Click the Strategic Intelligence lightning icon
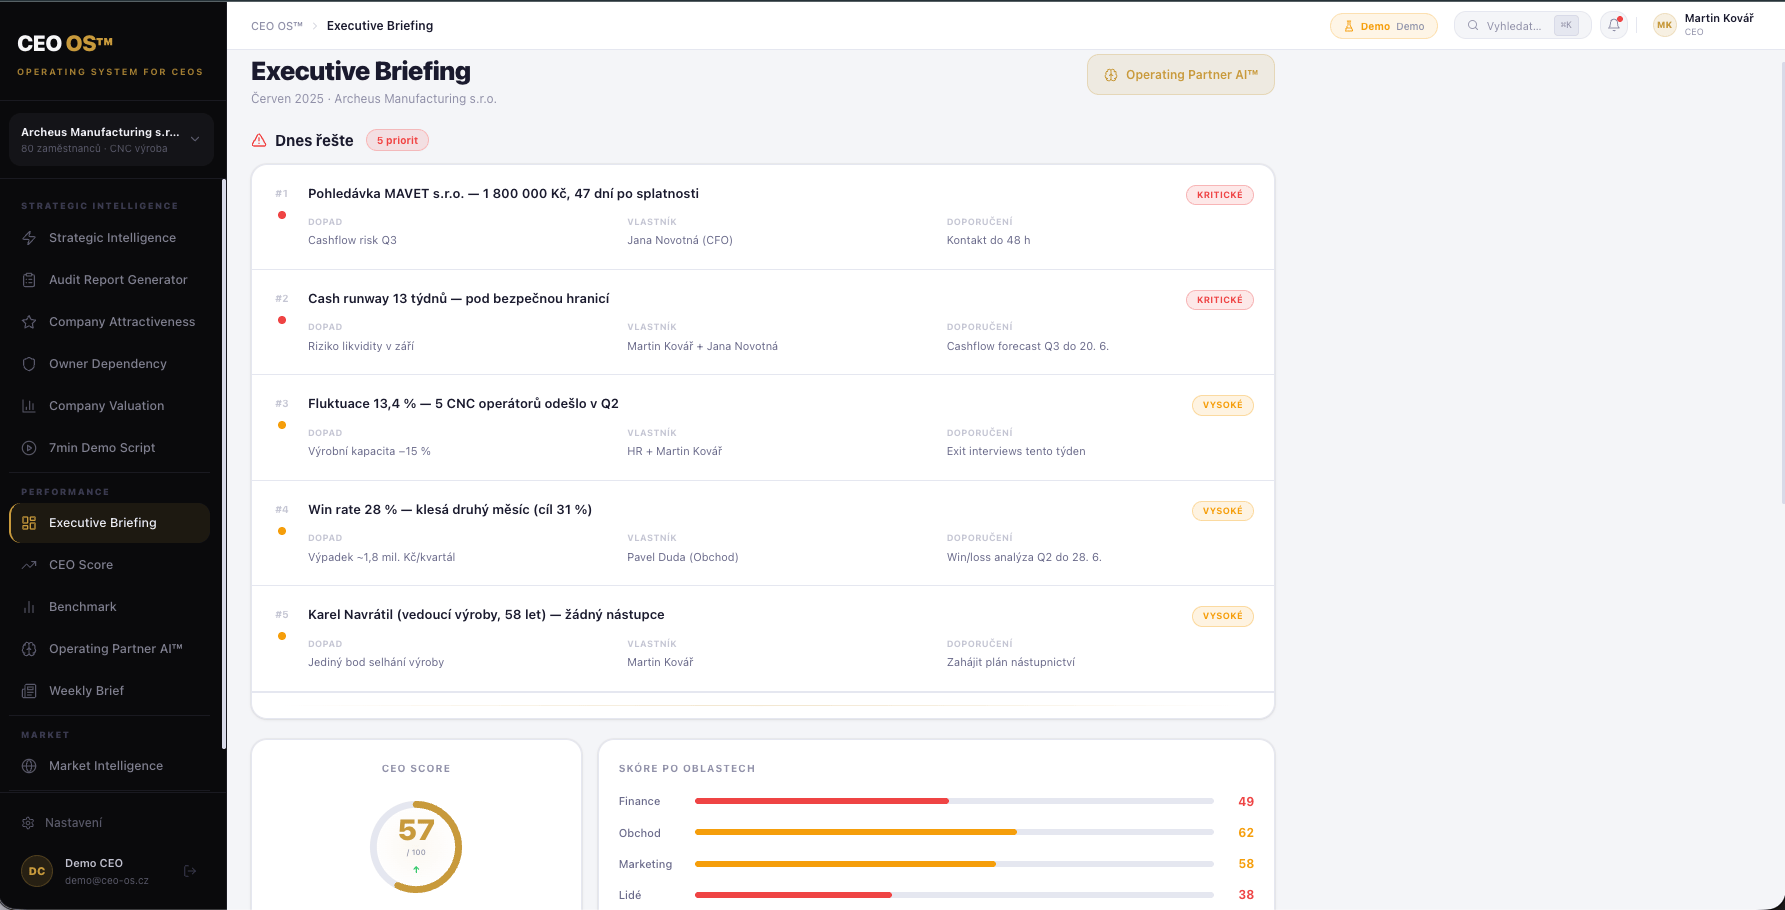This screenshot has width=1785, height=910. pyautogui.click(x=29, y=238)
